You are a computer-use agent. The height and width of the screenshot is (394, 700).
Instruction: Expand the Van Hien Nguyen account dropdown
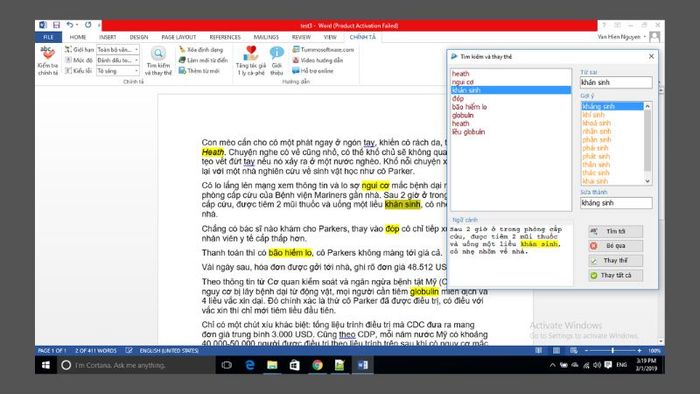coord(645,37)
